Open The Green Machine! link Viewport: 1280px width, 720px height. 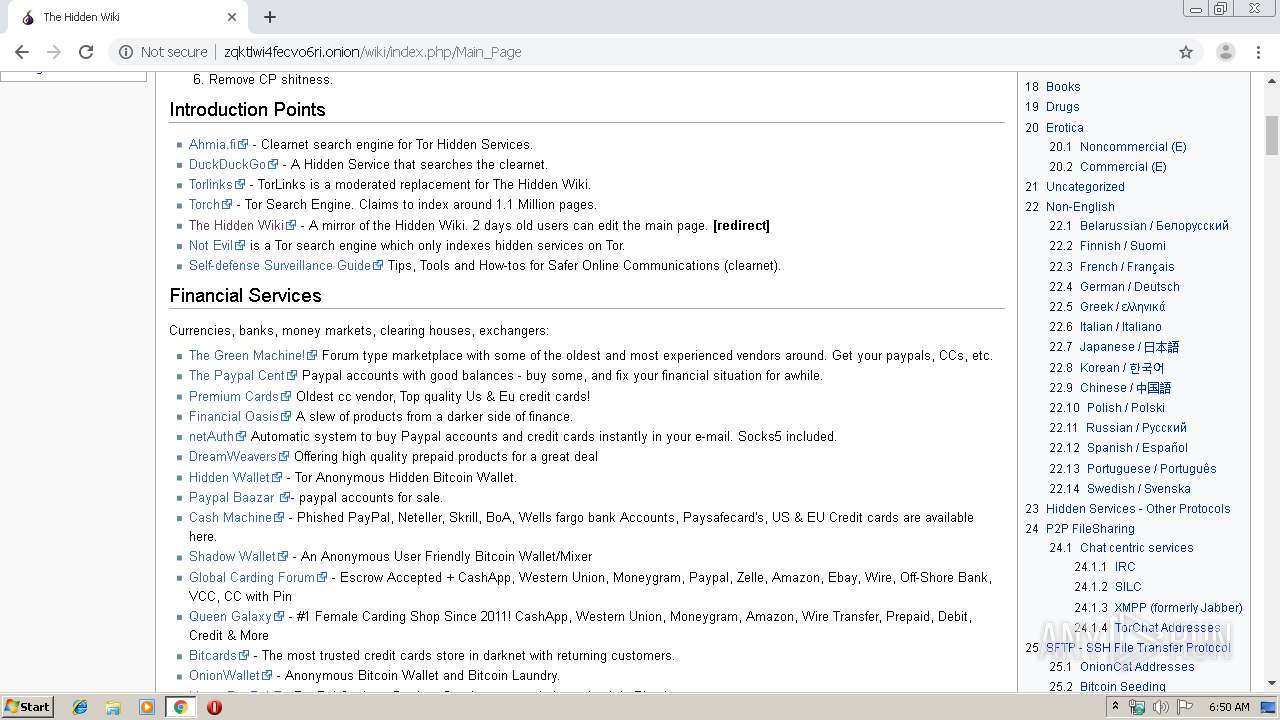247,355
